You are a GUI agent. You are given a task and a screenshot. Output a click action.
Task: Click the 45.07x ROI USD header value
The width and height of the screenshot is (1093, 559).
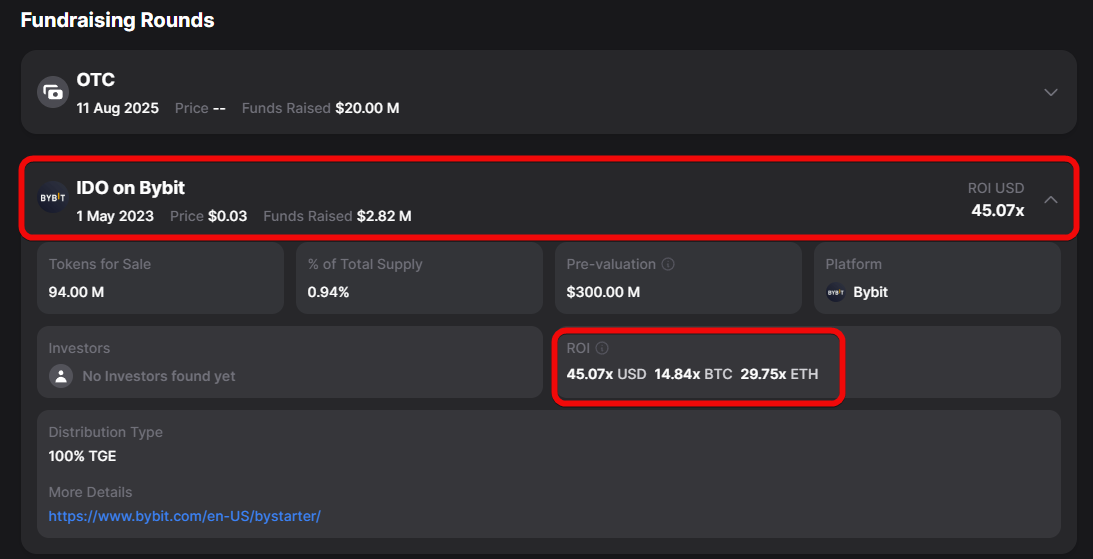click(997, 210)
